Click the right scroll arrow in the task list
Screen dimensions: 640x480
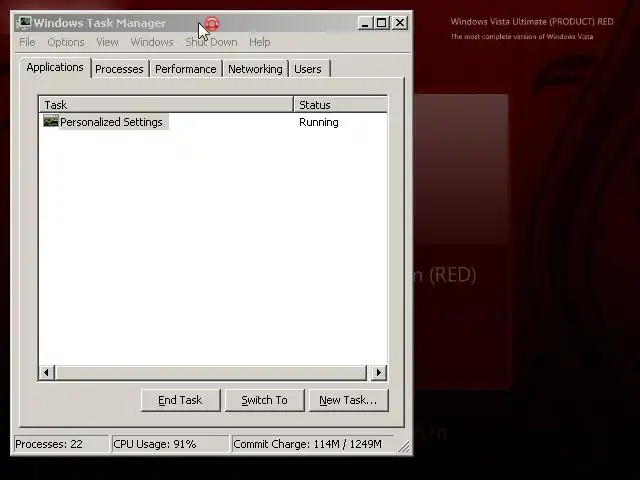coord(379,372)
